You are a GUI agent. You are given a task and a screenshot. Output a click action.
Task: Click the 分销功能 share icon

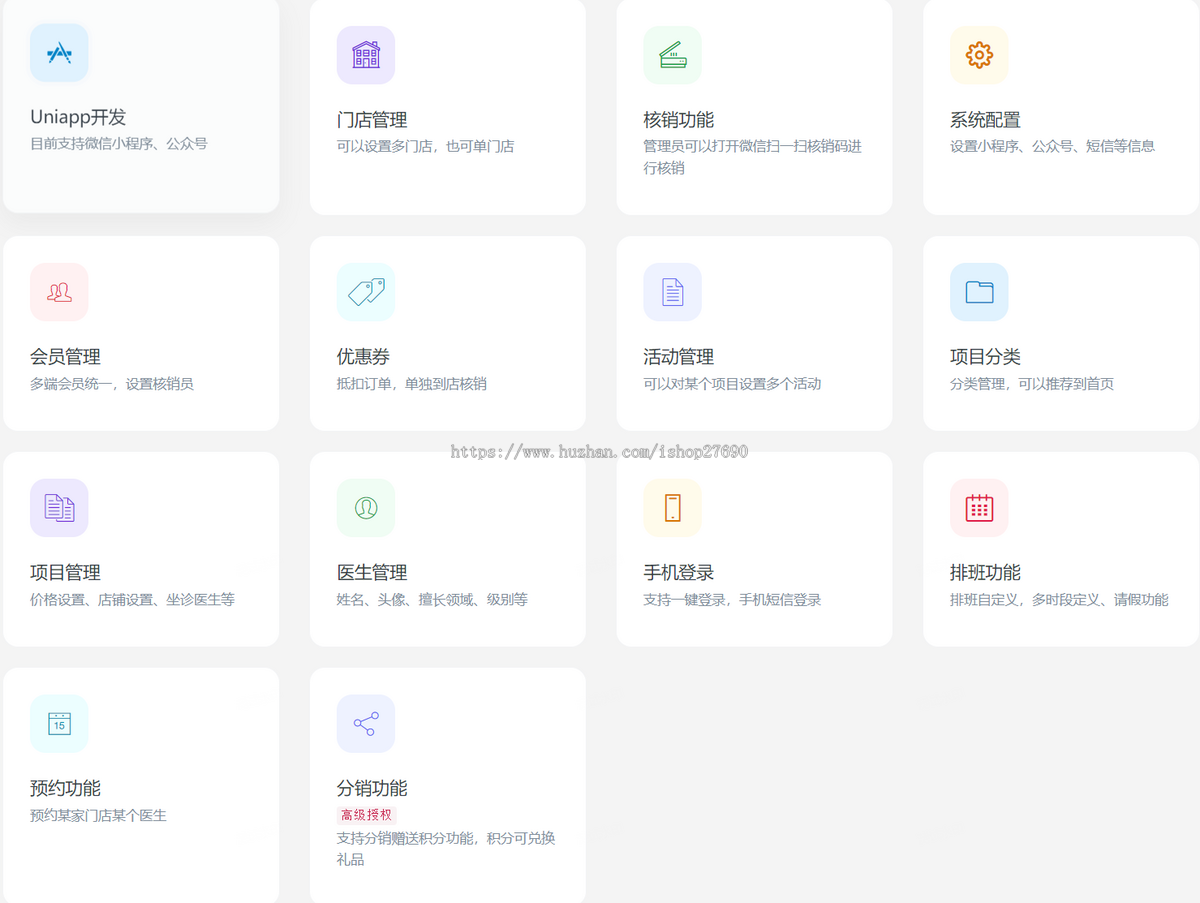pos(366,724)
